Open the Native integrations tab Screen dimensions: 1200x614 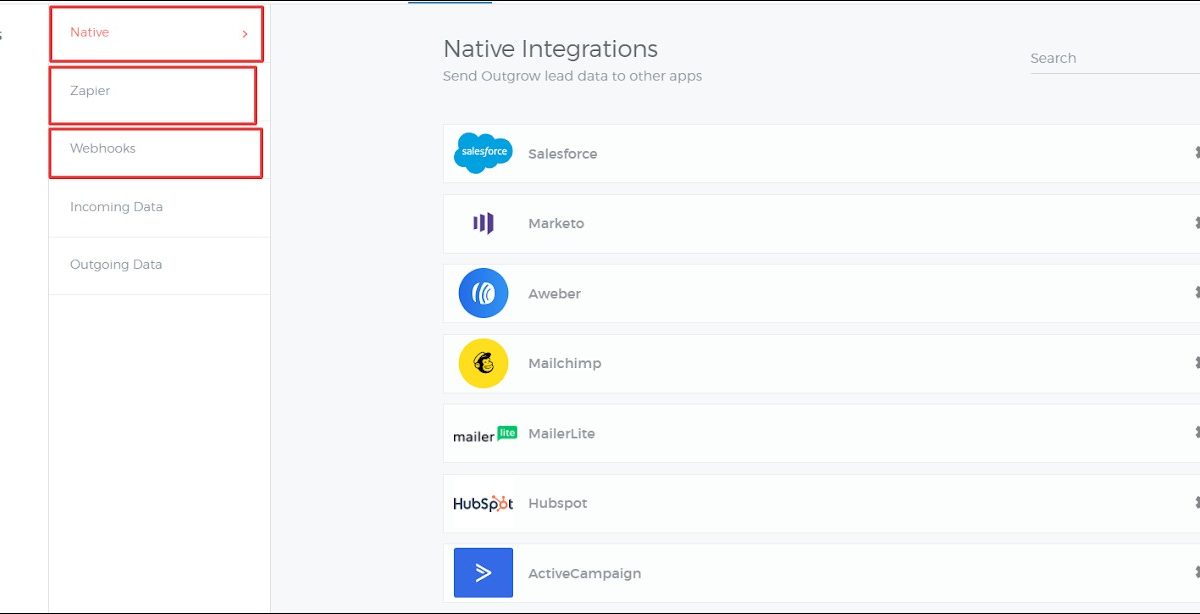[90, 33]
